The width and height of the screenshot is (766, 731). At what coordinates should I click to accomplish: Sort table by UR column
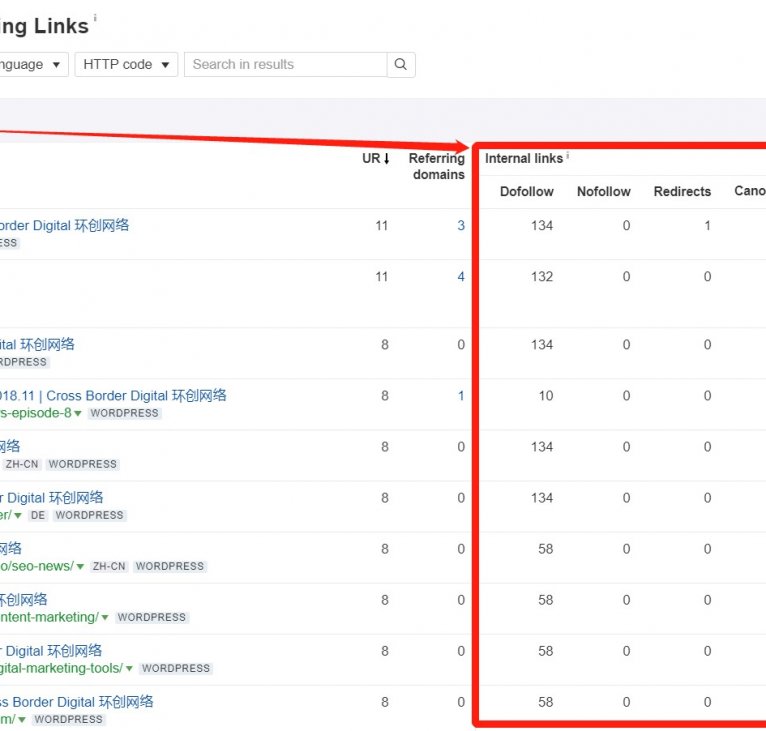click(376, 158)
